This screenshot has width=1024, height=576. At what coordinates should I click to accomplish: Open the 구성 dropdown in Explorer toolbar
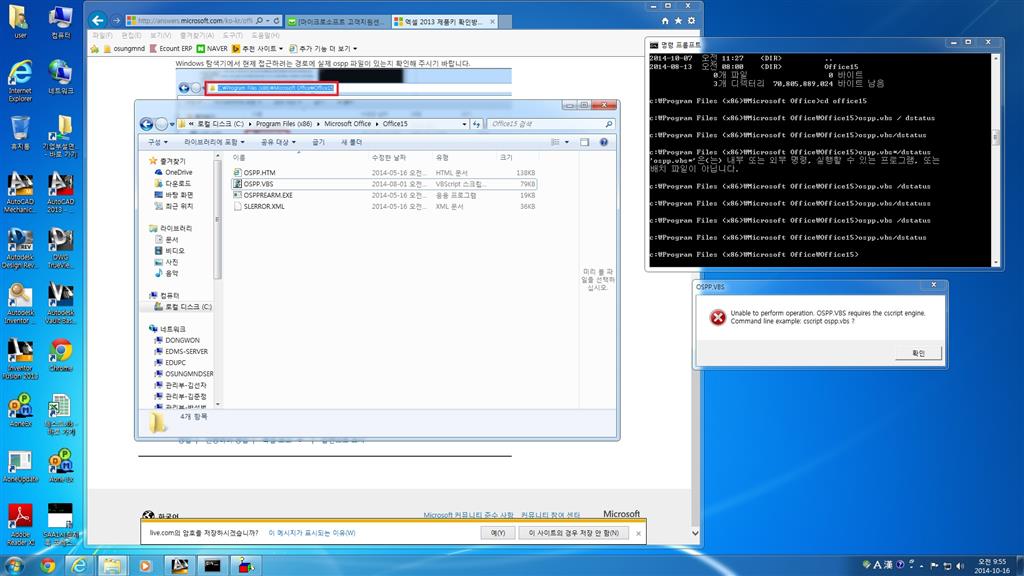tap(157, 142)
